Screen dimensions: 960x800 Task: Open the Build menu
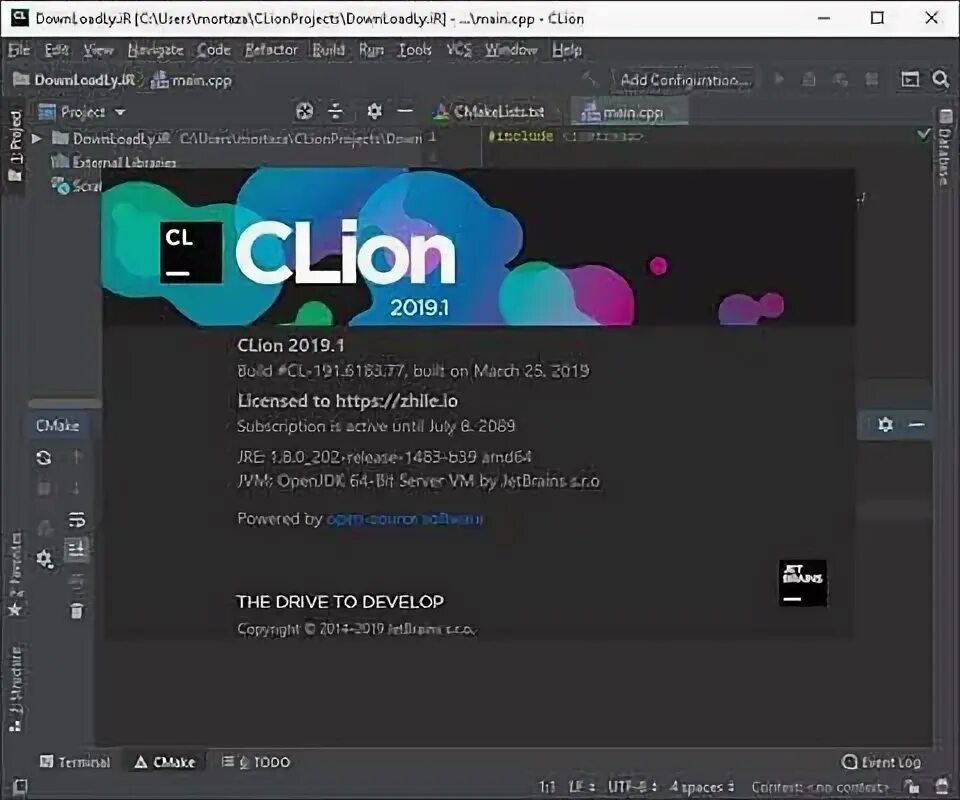tap(328, 50)
